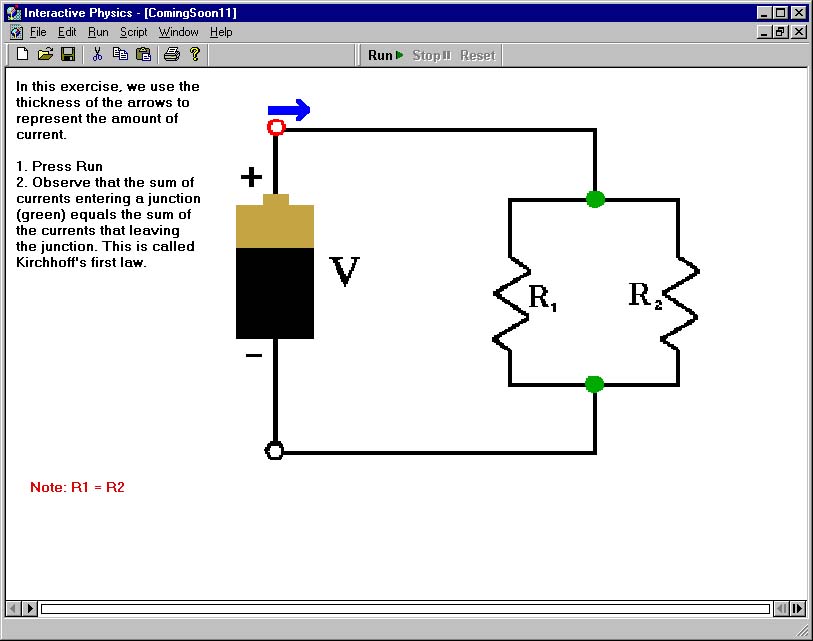Open the Script menu
The image size is (813, 641).
(134, 32)
